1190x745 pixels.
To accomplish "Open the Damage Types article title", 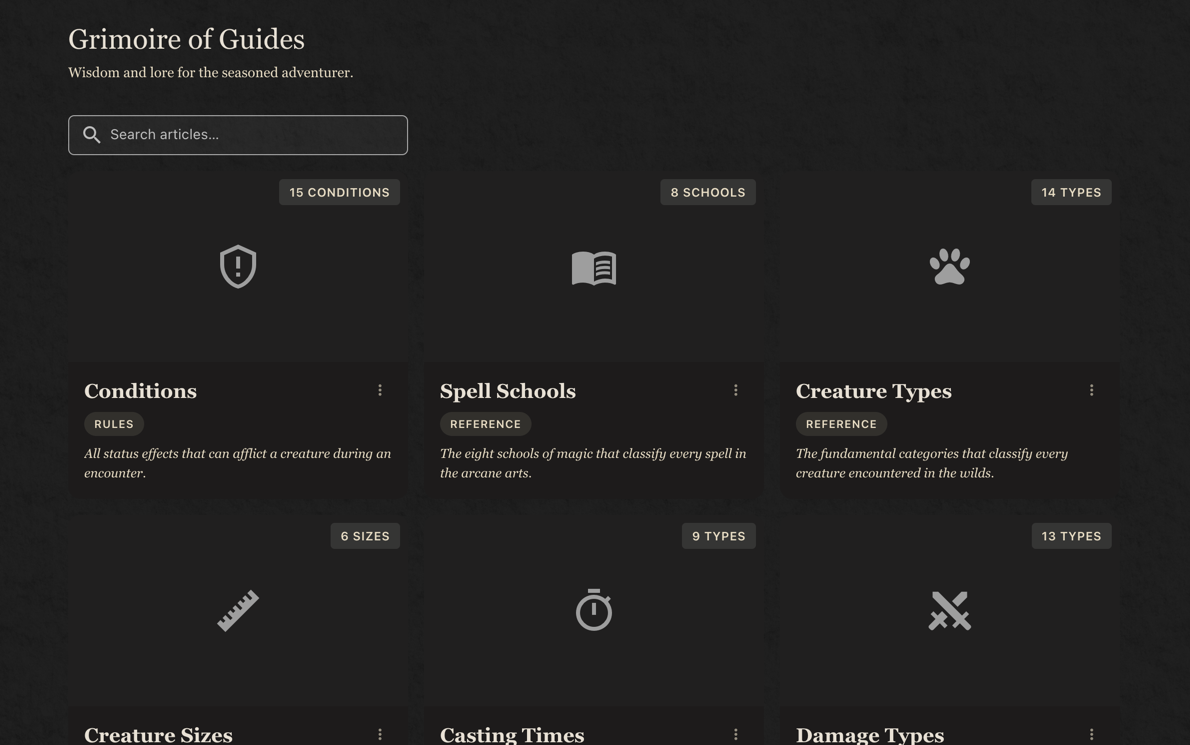I will coord(870,734).
